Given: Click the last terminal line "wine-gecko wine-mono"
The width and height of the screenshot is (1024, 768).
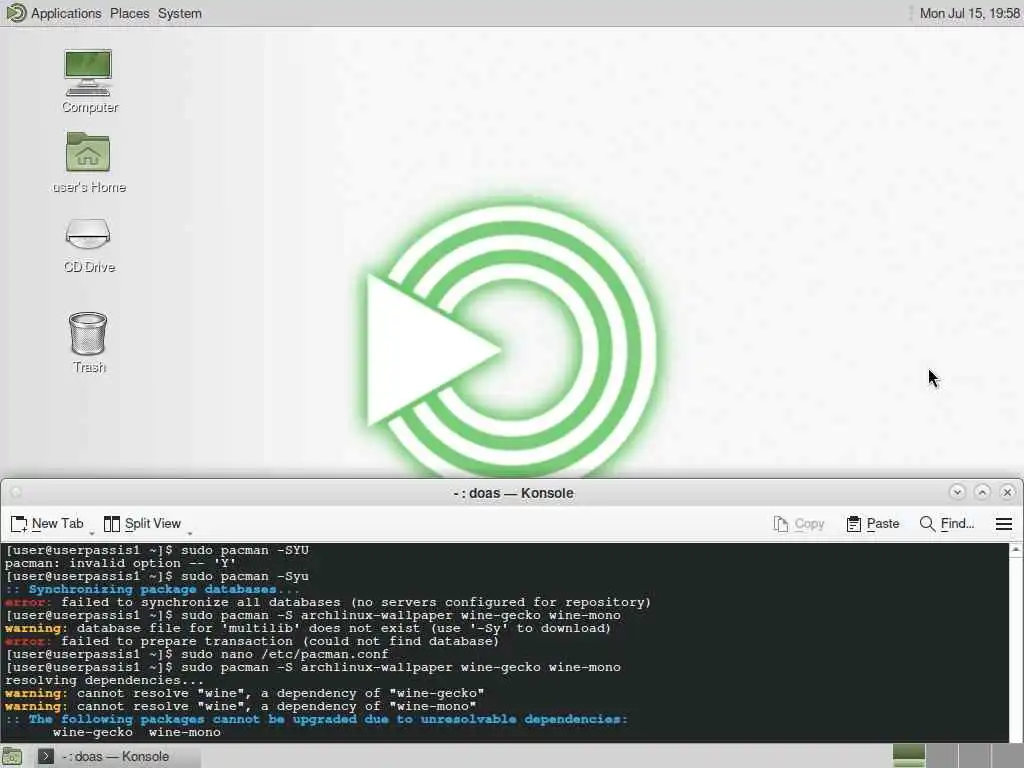Looking at the screenshot, I should [x=136, y=733].
